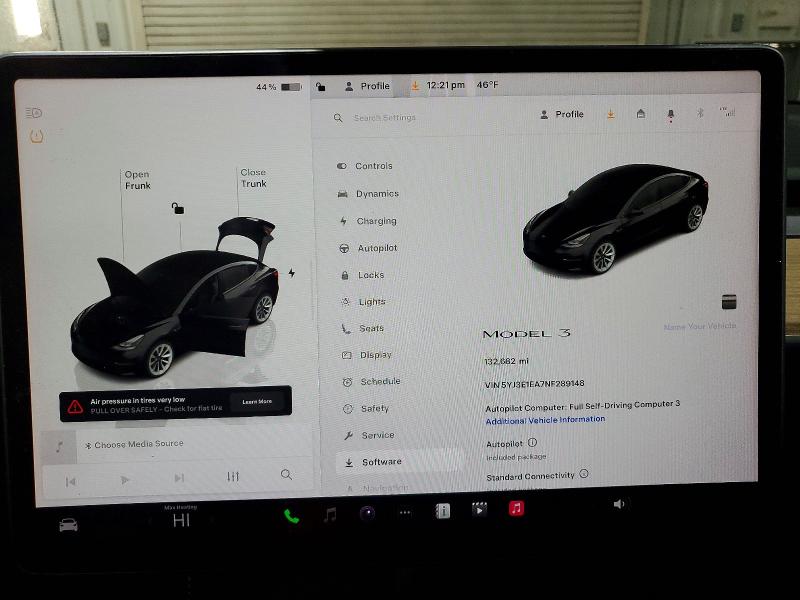800x600 pixels.
Task: Open the Seats menu
Action: point(363,329)
